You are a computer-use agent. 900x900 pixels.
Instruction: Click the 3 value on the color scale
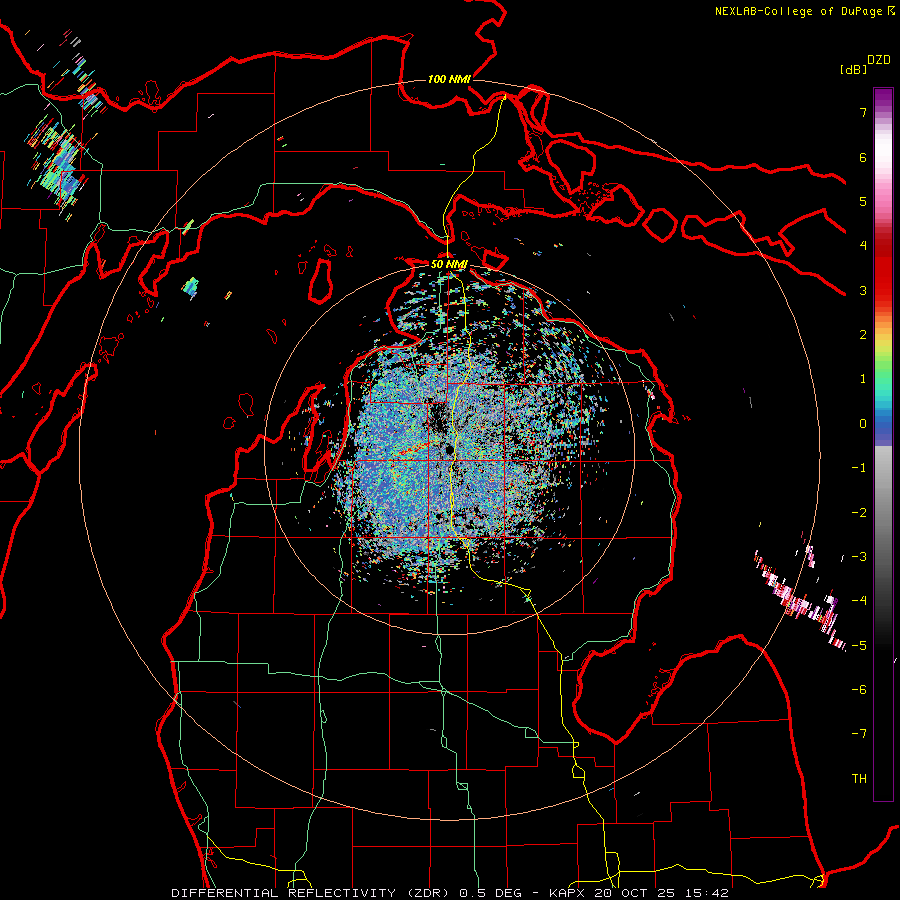(863, 290)
